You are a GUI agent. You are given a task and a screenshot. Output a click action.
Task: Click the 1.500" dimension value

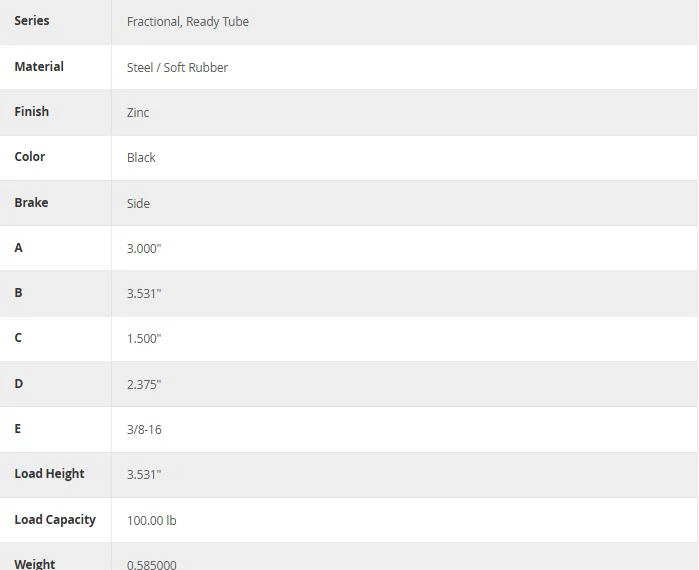click(x=144, y=338)
